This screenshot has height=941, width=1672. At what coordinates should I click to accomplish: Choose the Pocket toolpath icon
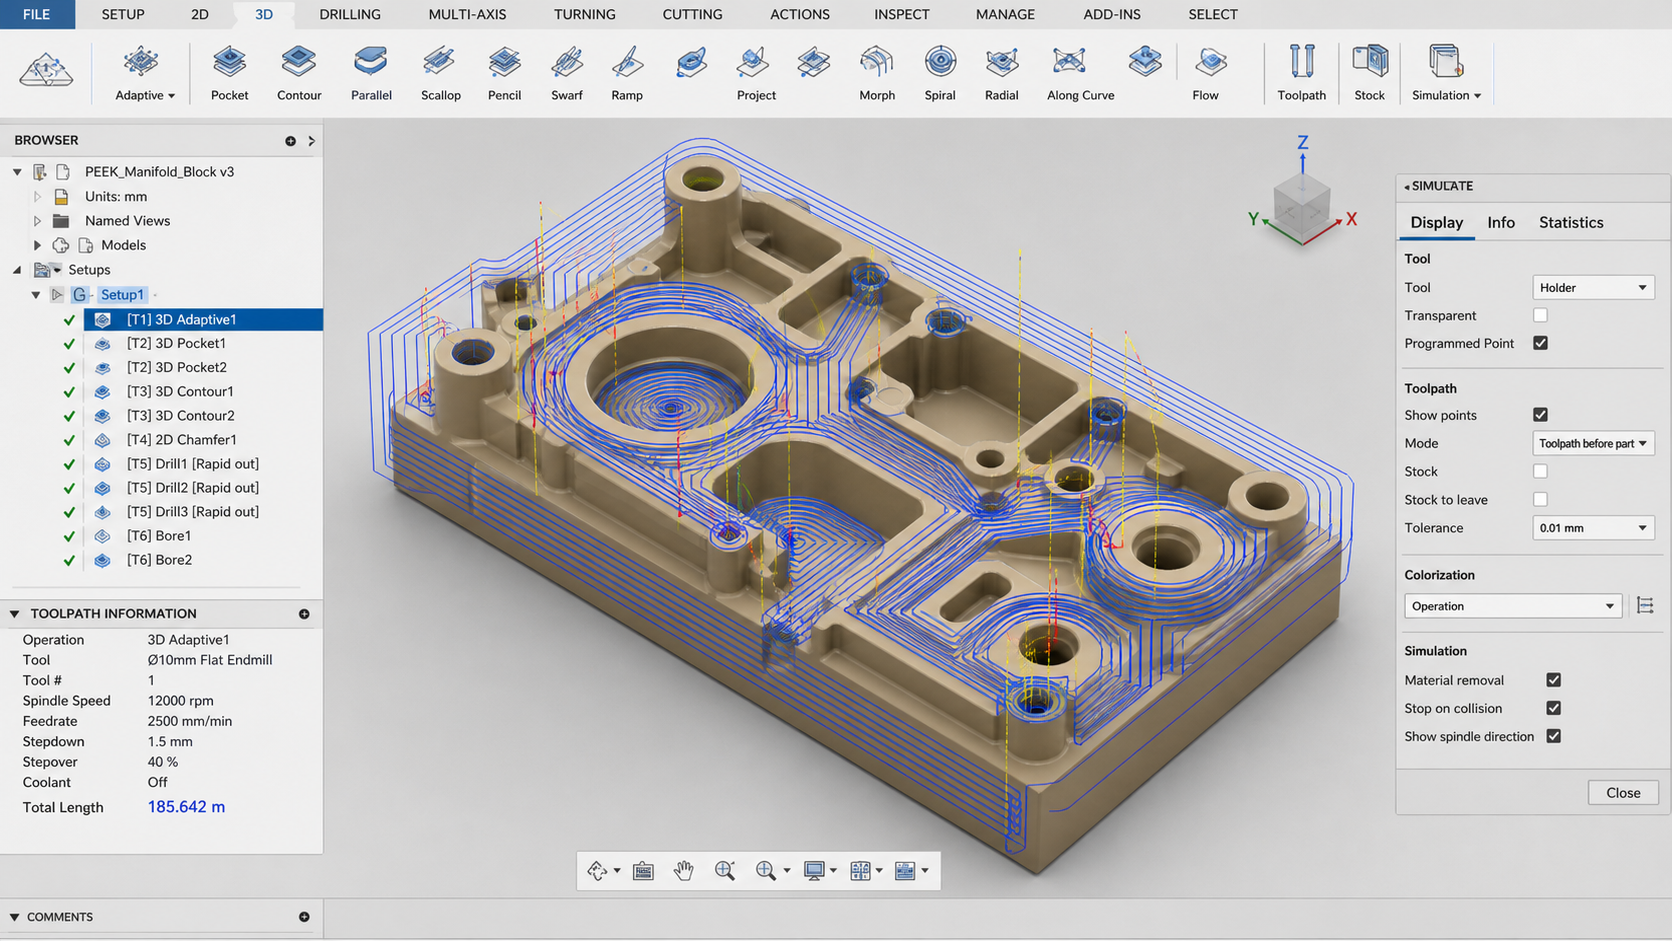[229, 63]
